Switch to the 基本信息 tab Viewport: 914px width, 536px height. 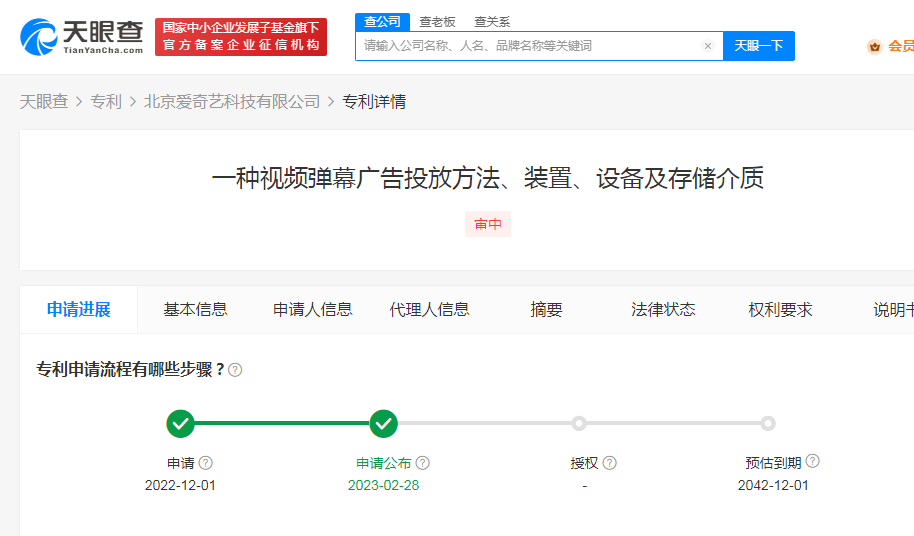195,309
